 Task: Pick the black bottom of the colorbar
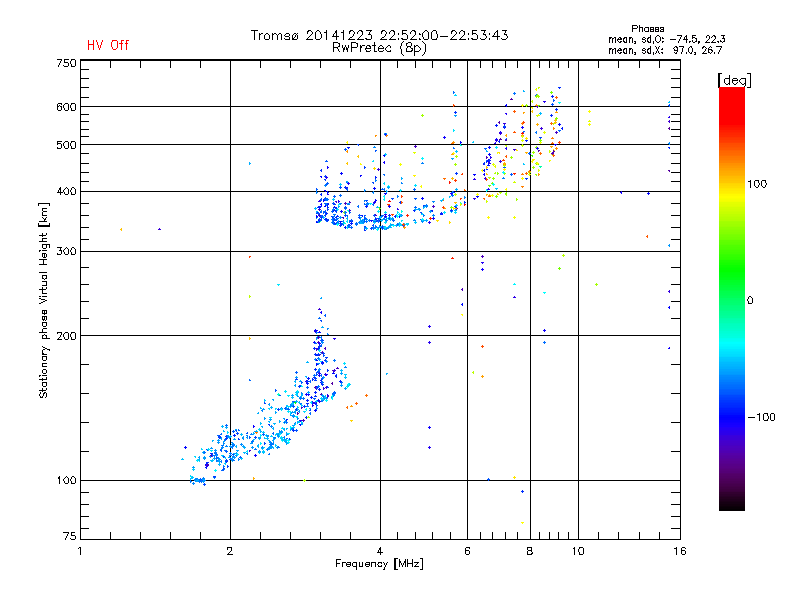(x=732, y=503)
